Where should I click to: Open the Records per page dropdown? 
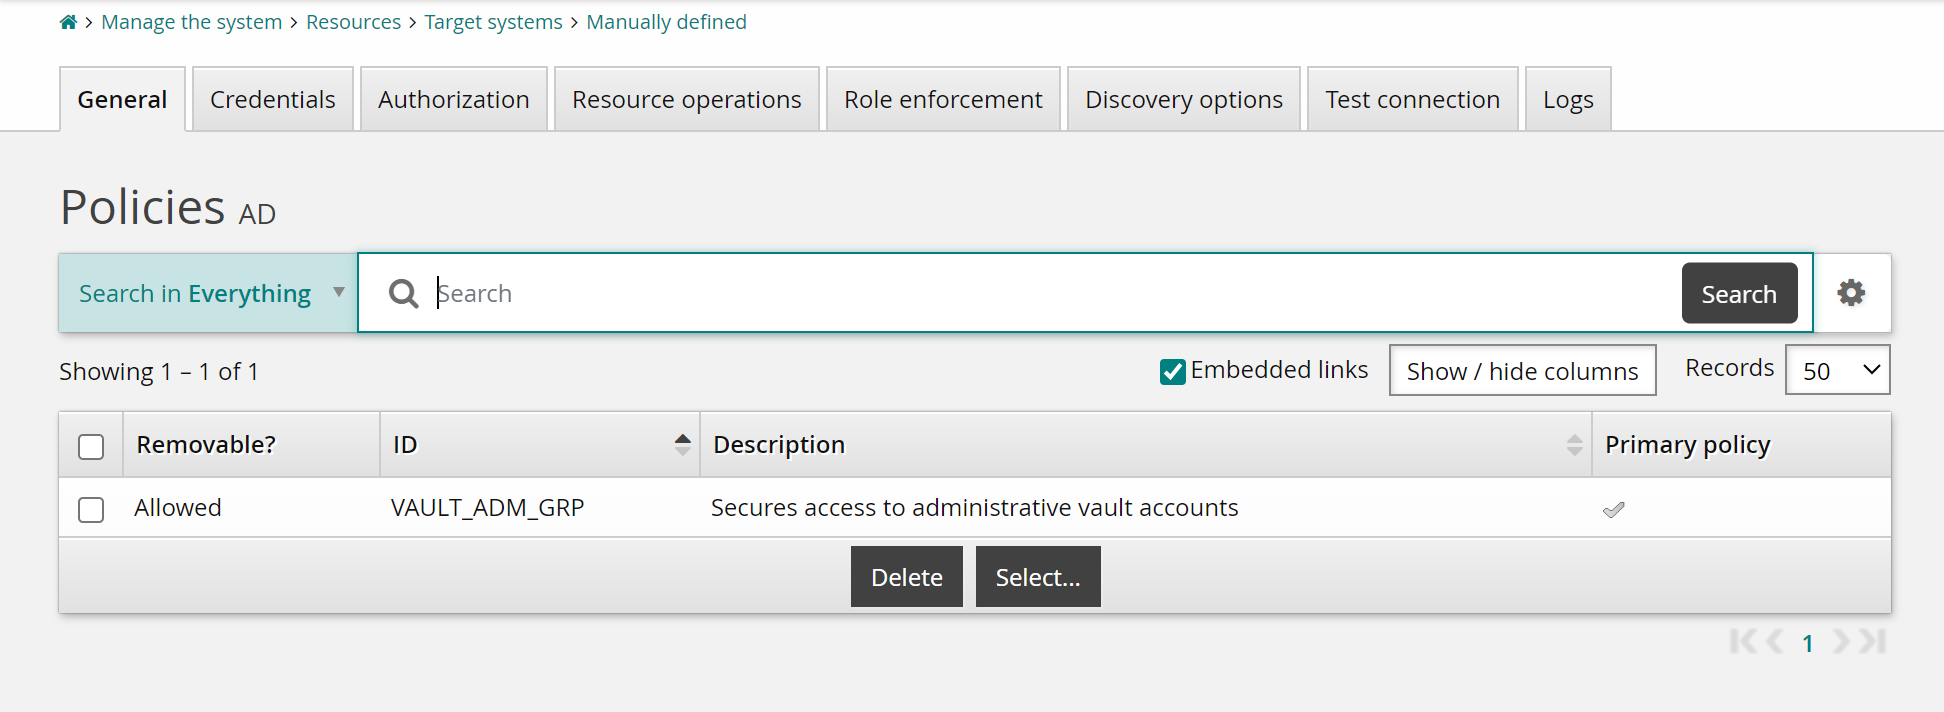click(1837, 371)
